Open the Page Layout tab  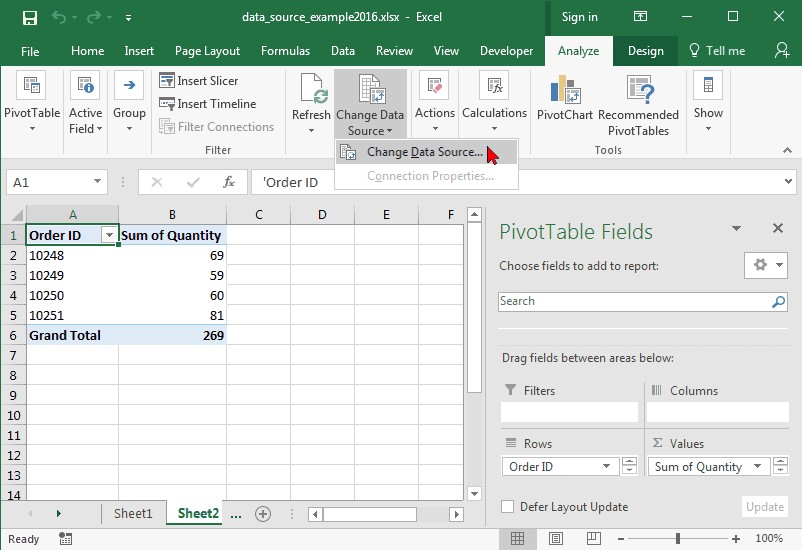point(207,51)
